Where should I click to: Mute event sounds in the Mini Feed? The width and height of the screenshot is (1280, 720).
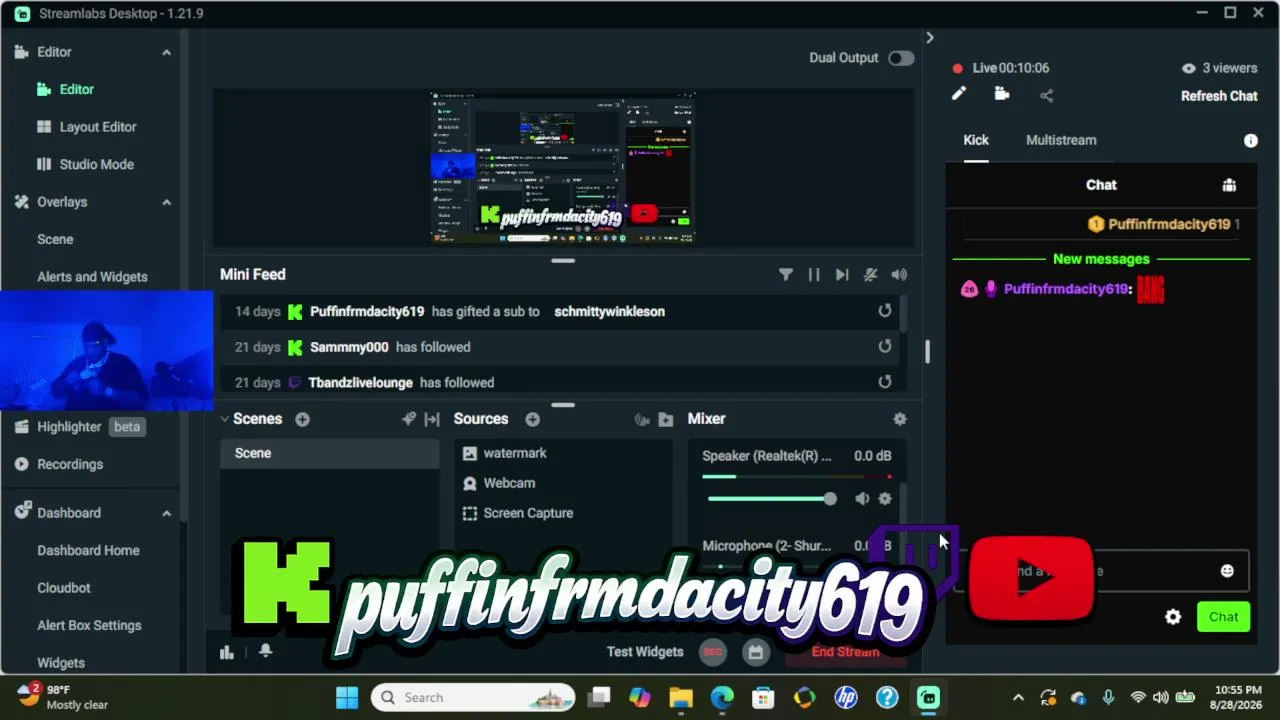pyautogui.click(x=871, y=275)
